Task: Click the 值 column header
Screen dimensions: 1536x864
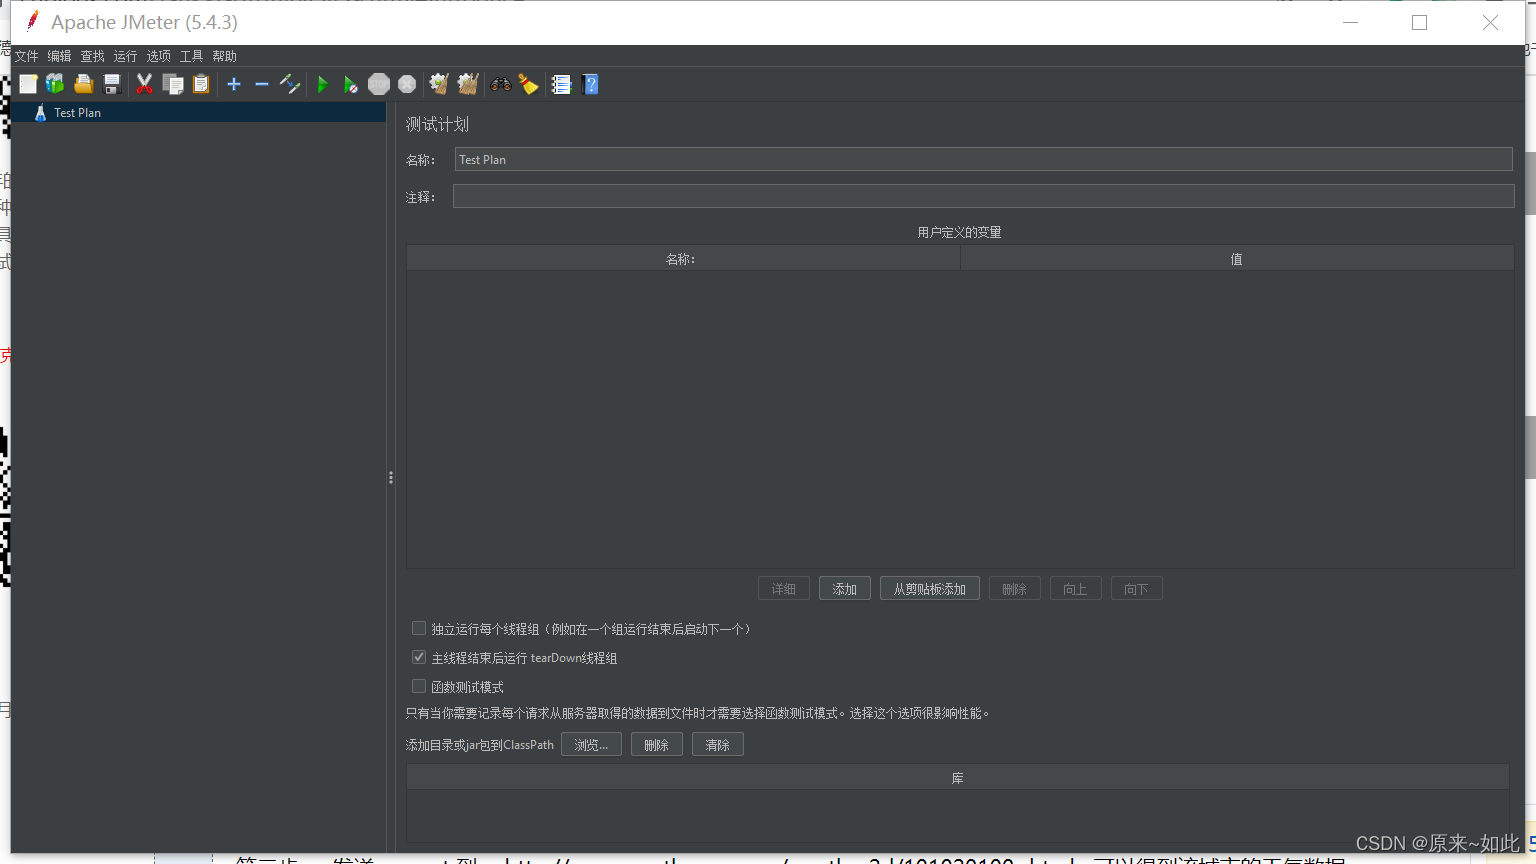Action: [x=1237, y=258]
